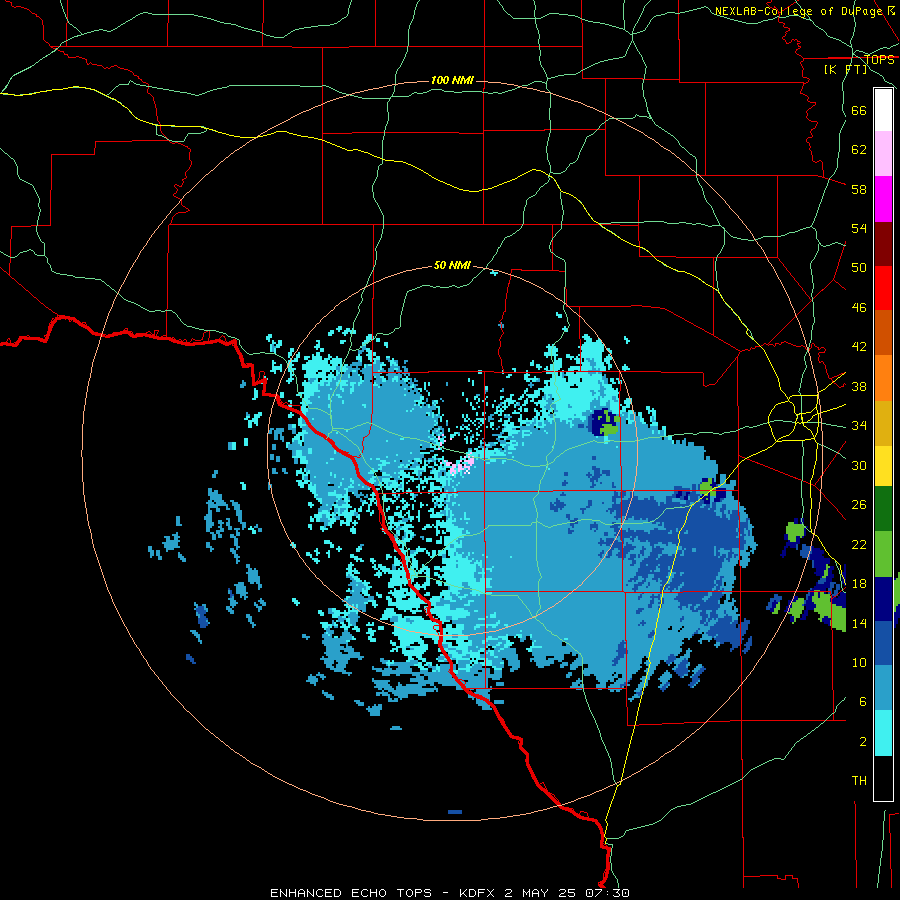Click the "58" legend value
Image resolution: width=900 pixels, height=900 pixels.
coord(859,189)
